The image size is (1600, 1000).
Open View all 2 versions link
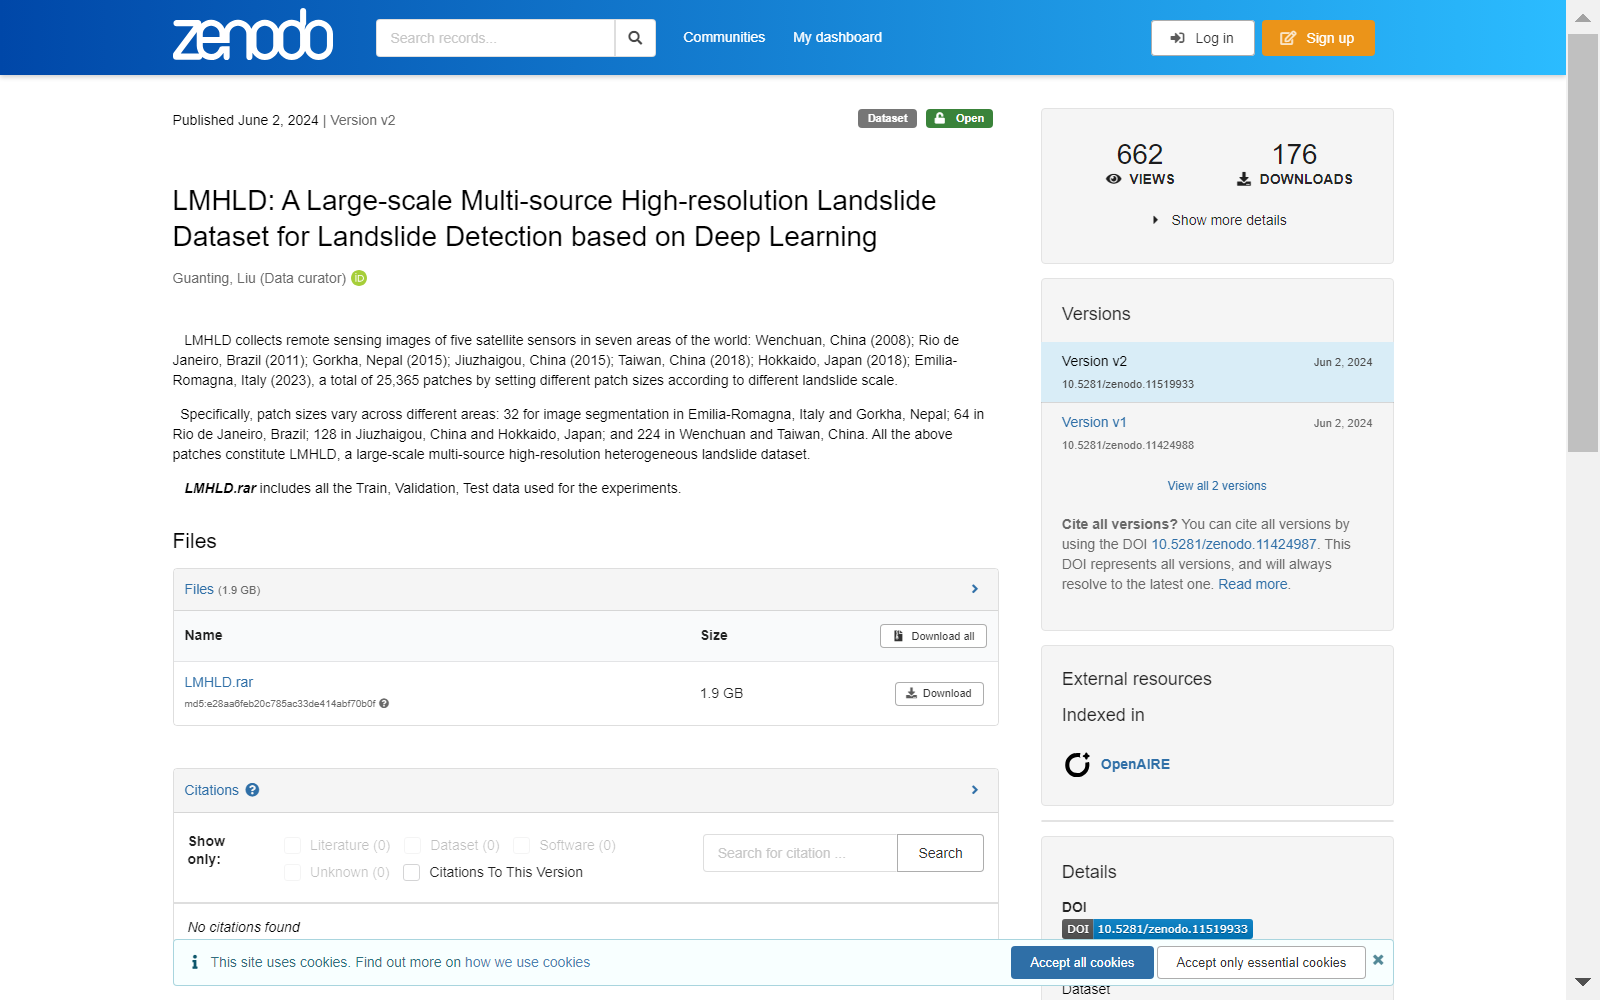point(1217,486)
